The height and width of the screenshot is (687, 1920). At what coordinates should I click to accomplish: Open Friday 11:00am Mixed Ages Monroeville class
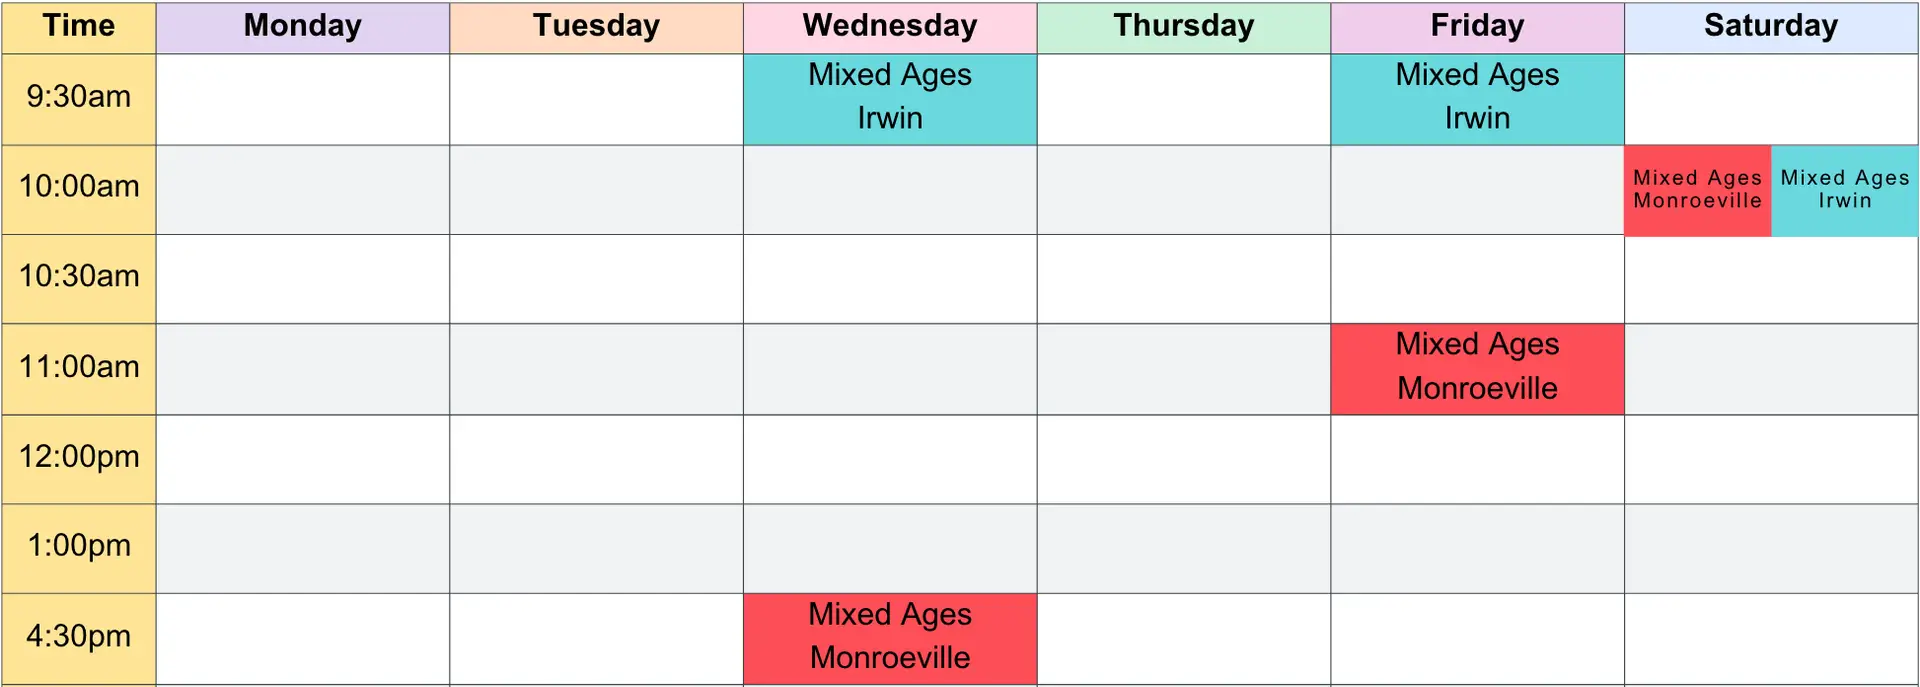coord(1477,369)
